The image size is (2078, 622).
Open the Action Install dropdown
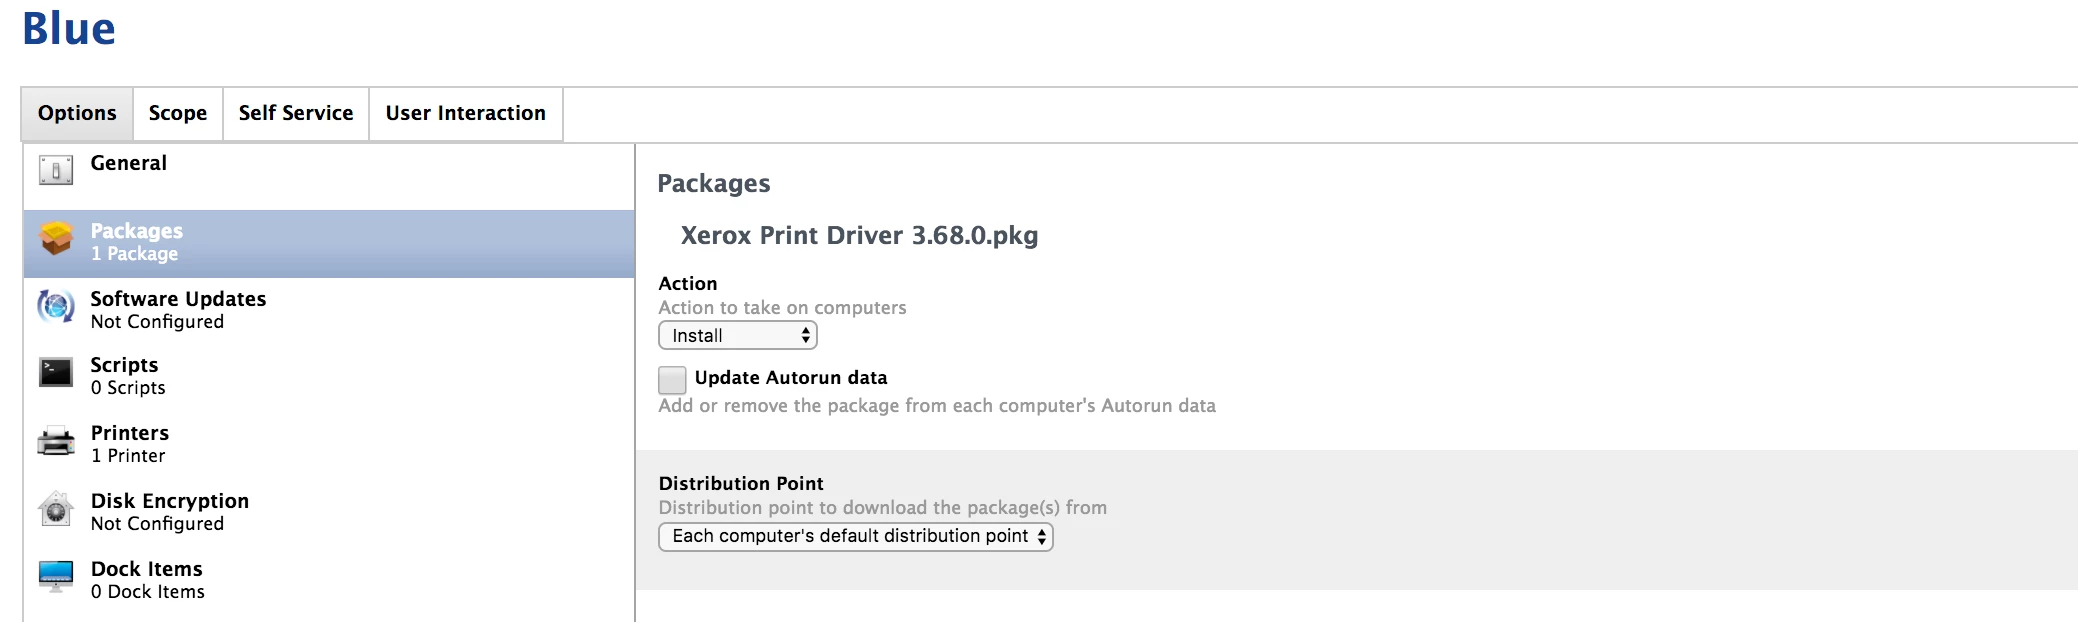point(738,335)
